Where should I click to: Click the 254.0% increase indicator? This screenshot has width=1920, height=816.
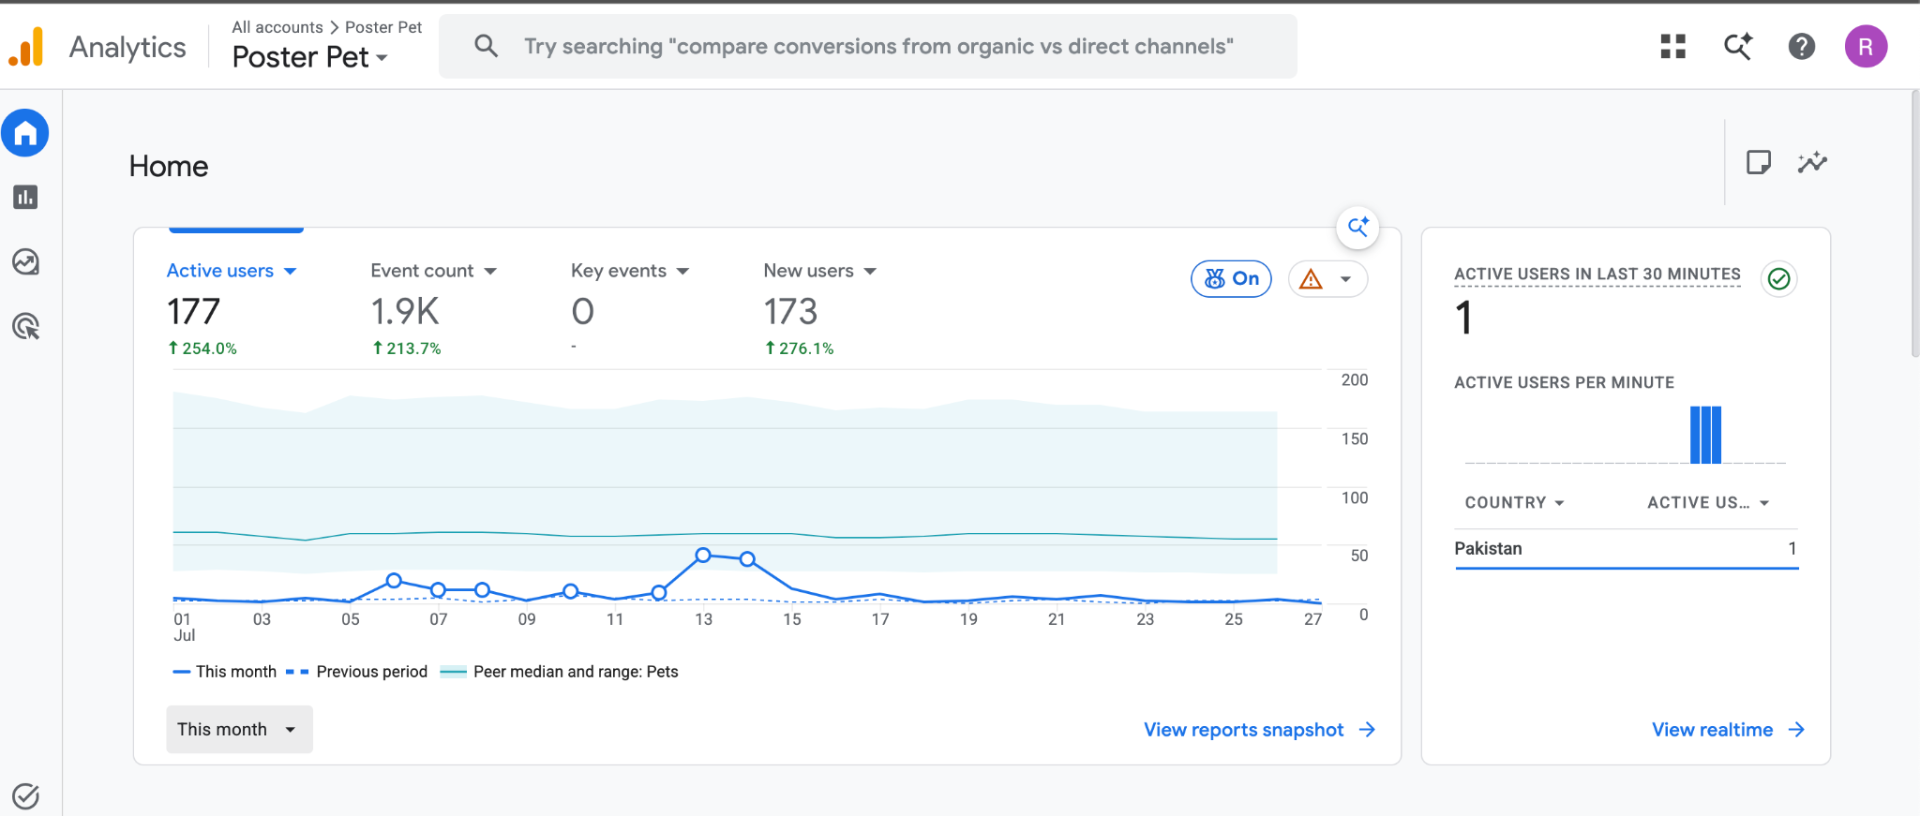pyautogui.click(x=202, y=348)
